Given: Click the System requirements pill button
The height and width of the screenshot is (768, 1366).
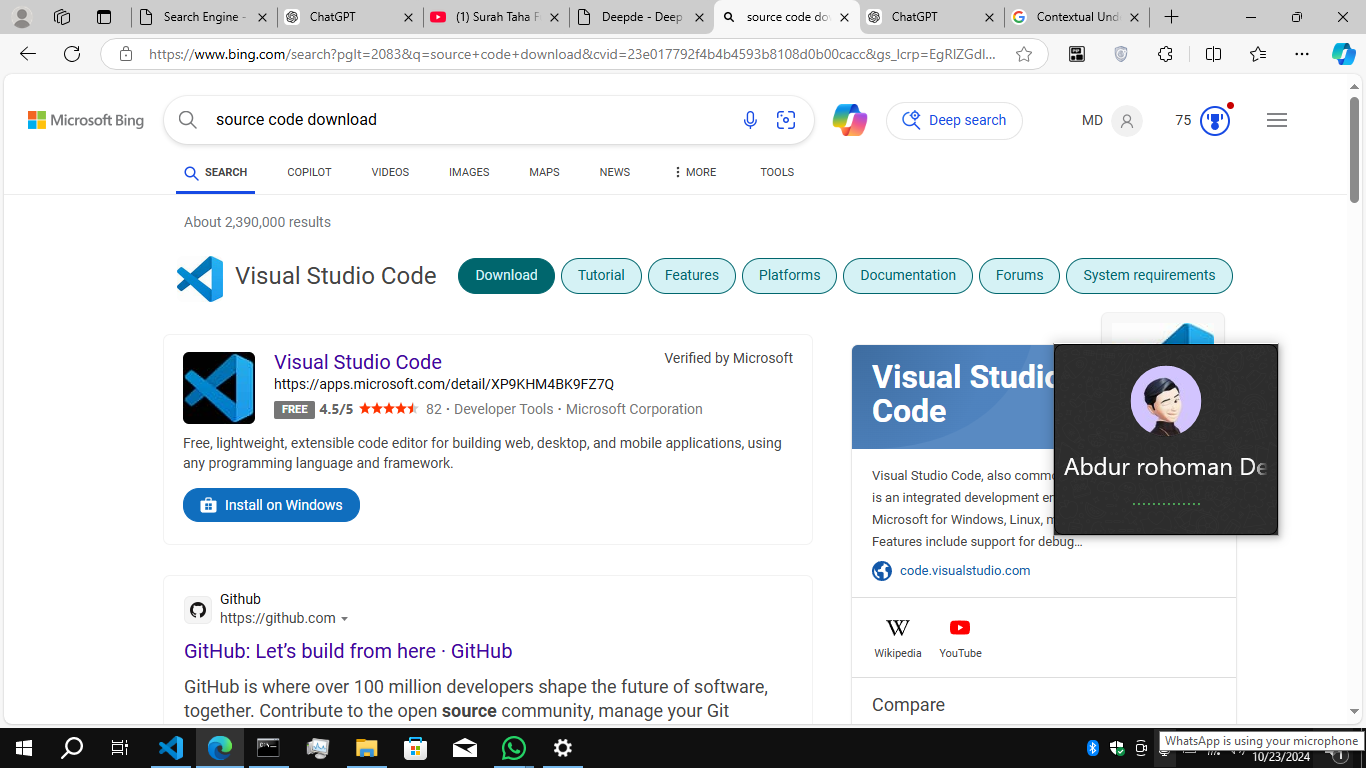Looking at the screenshot, I should [1149, 275].
